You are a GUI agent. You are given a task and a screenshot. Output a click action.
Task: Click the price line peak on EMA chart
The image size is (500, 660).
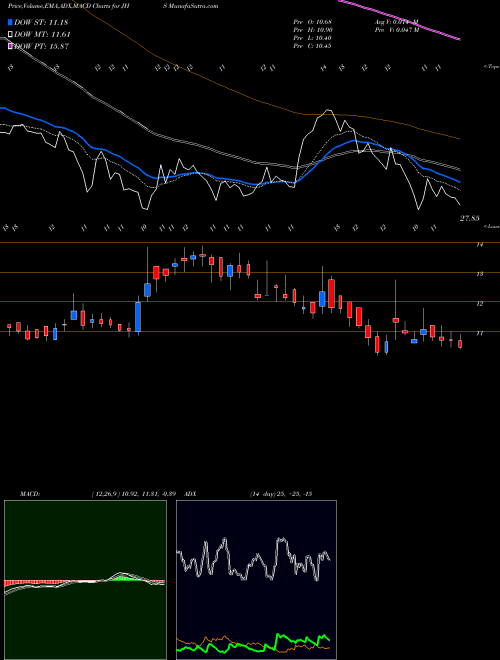(329, 110)
